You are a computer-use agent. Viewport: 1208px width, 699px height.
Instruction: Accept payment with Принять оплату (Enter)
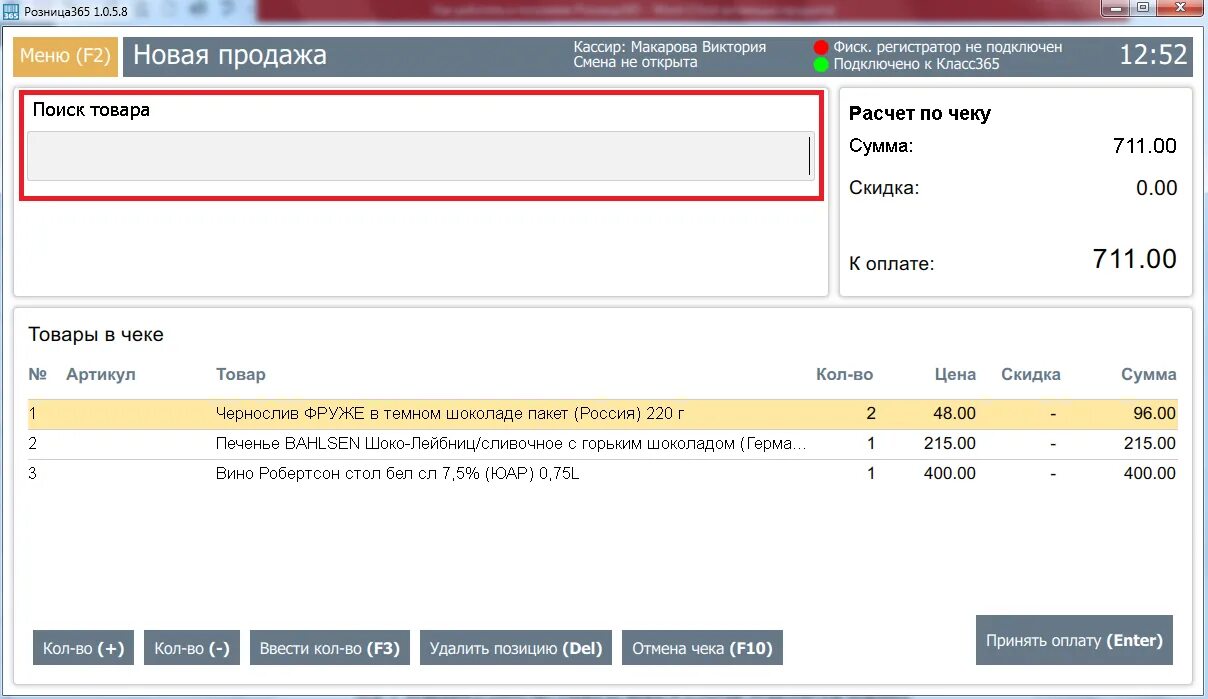[1074, 640]
